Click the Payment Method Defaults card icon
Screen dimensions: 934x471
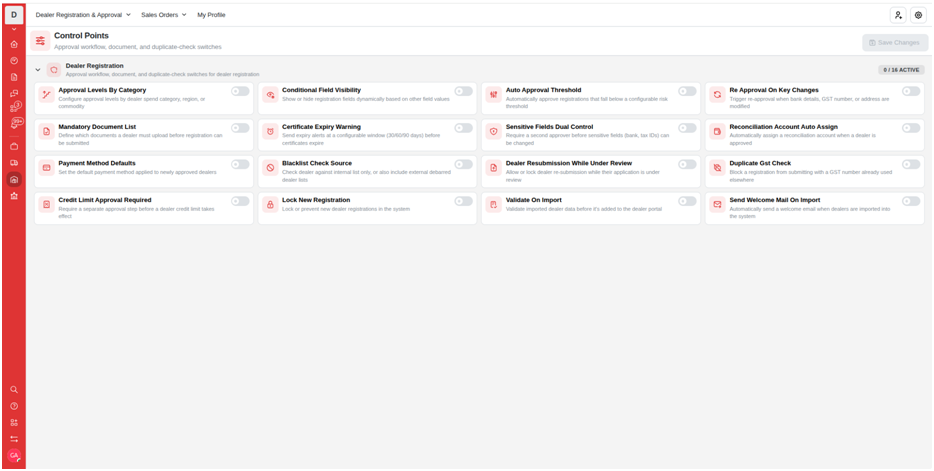click(x=46, y=168)
